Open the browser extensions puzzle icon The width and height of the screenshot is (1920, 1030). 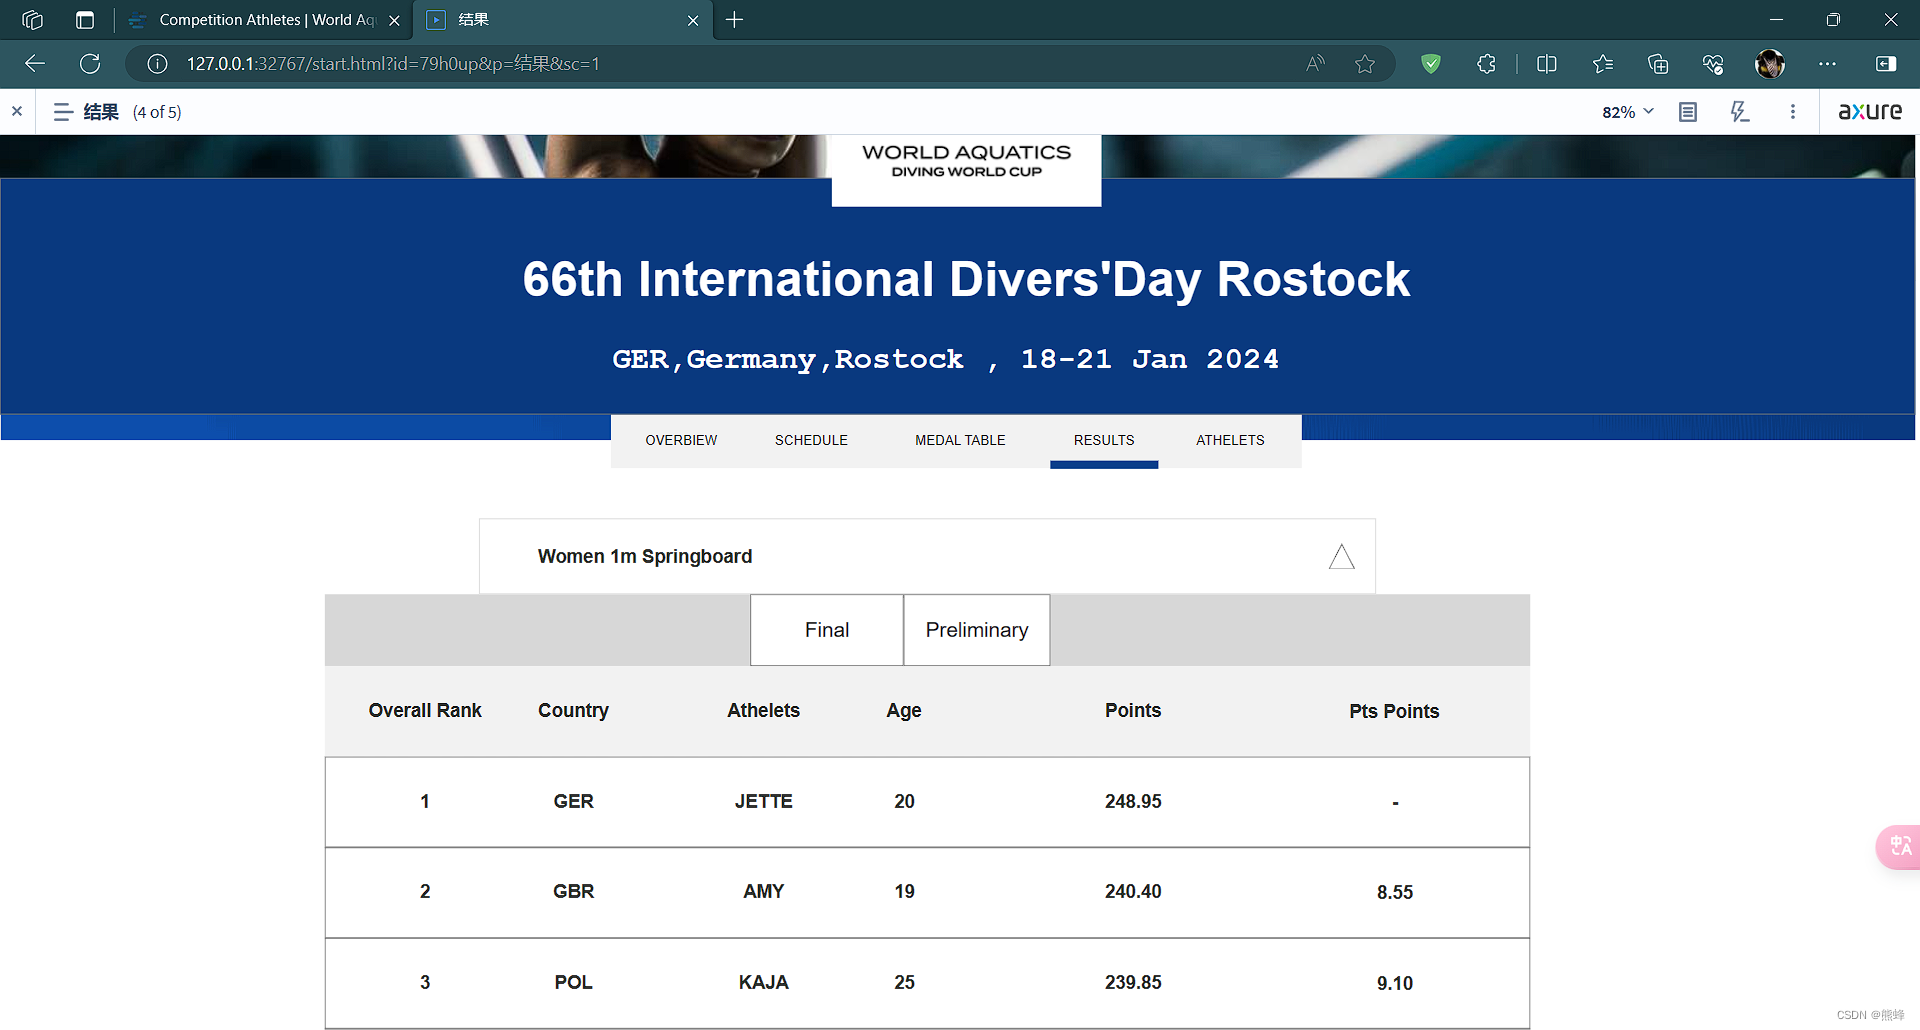click(x=1487, y=64)
